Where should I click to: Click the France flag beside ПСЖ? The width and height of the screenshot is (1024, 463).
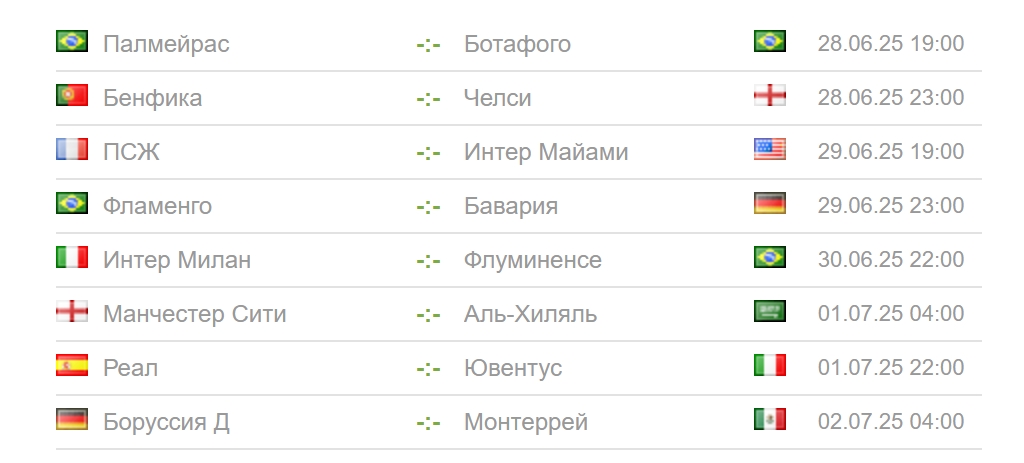coord(72,150)
